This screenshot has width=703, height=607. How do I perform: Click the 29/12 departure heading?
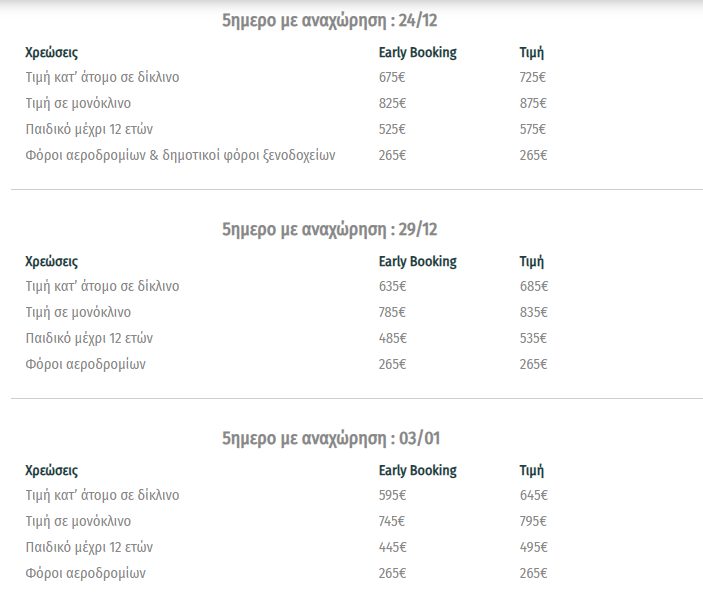(329, 230)
